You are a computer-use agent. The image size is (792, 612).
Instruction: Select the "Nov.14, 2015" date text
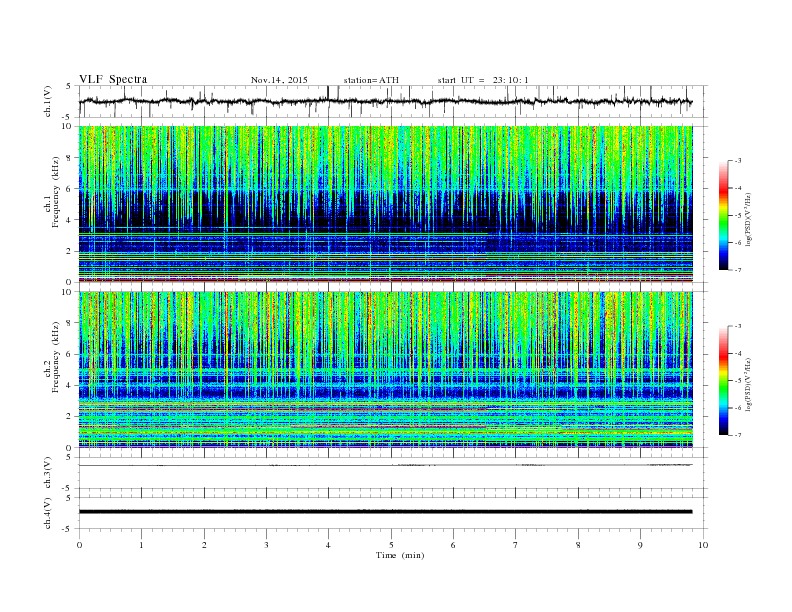pos(279,80)
